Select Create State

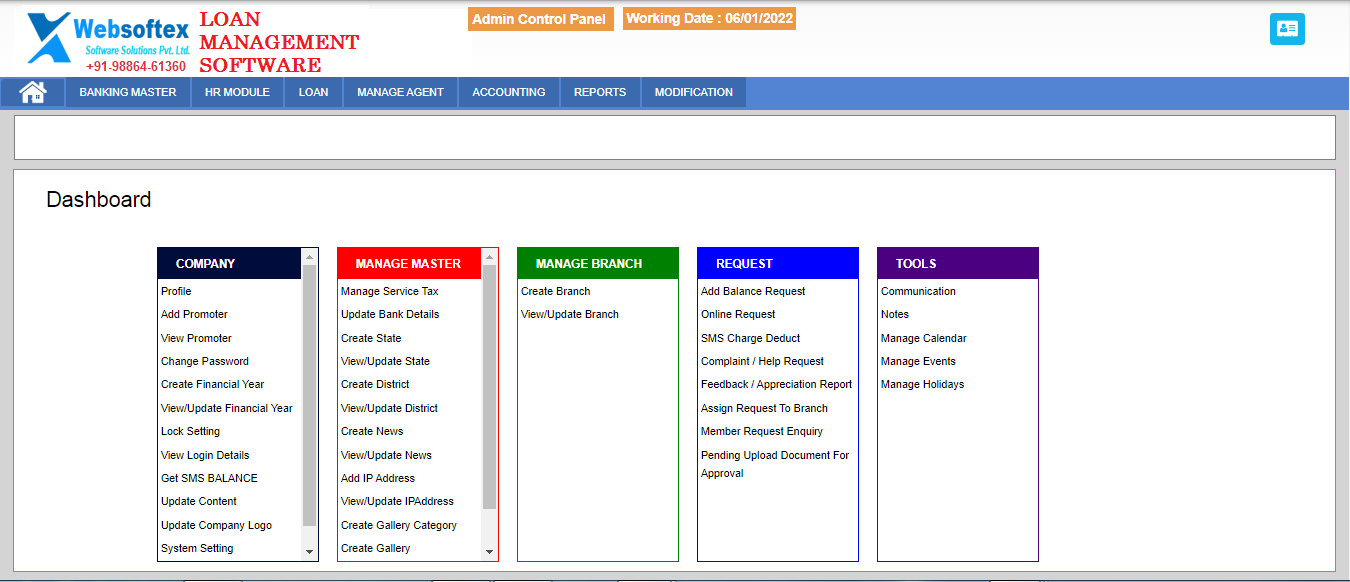371,338
